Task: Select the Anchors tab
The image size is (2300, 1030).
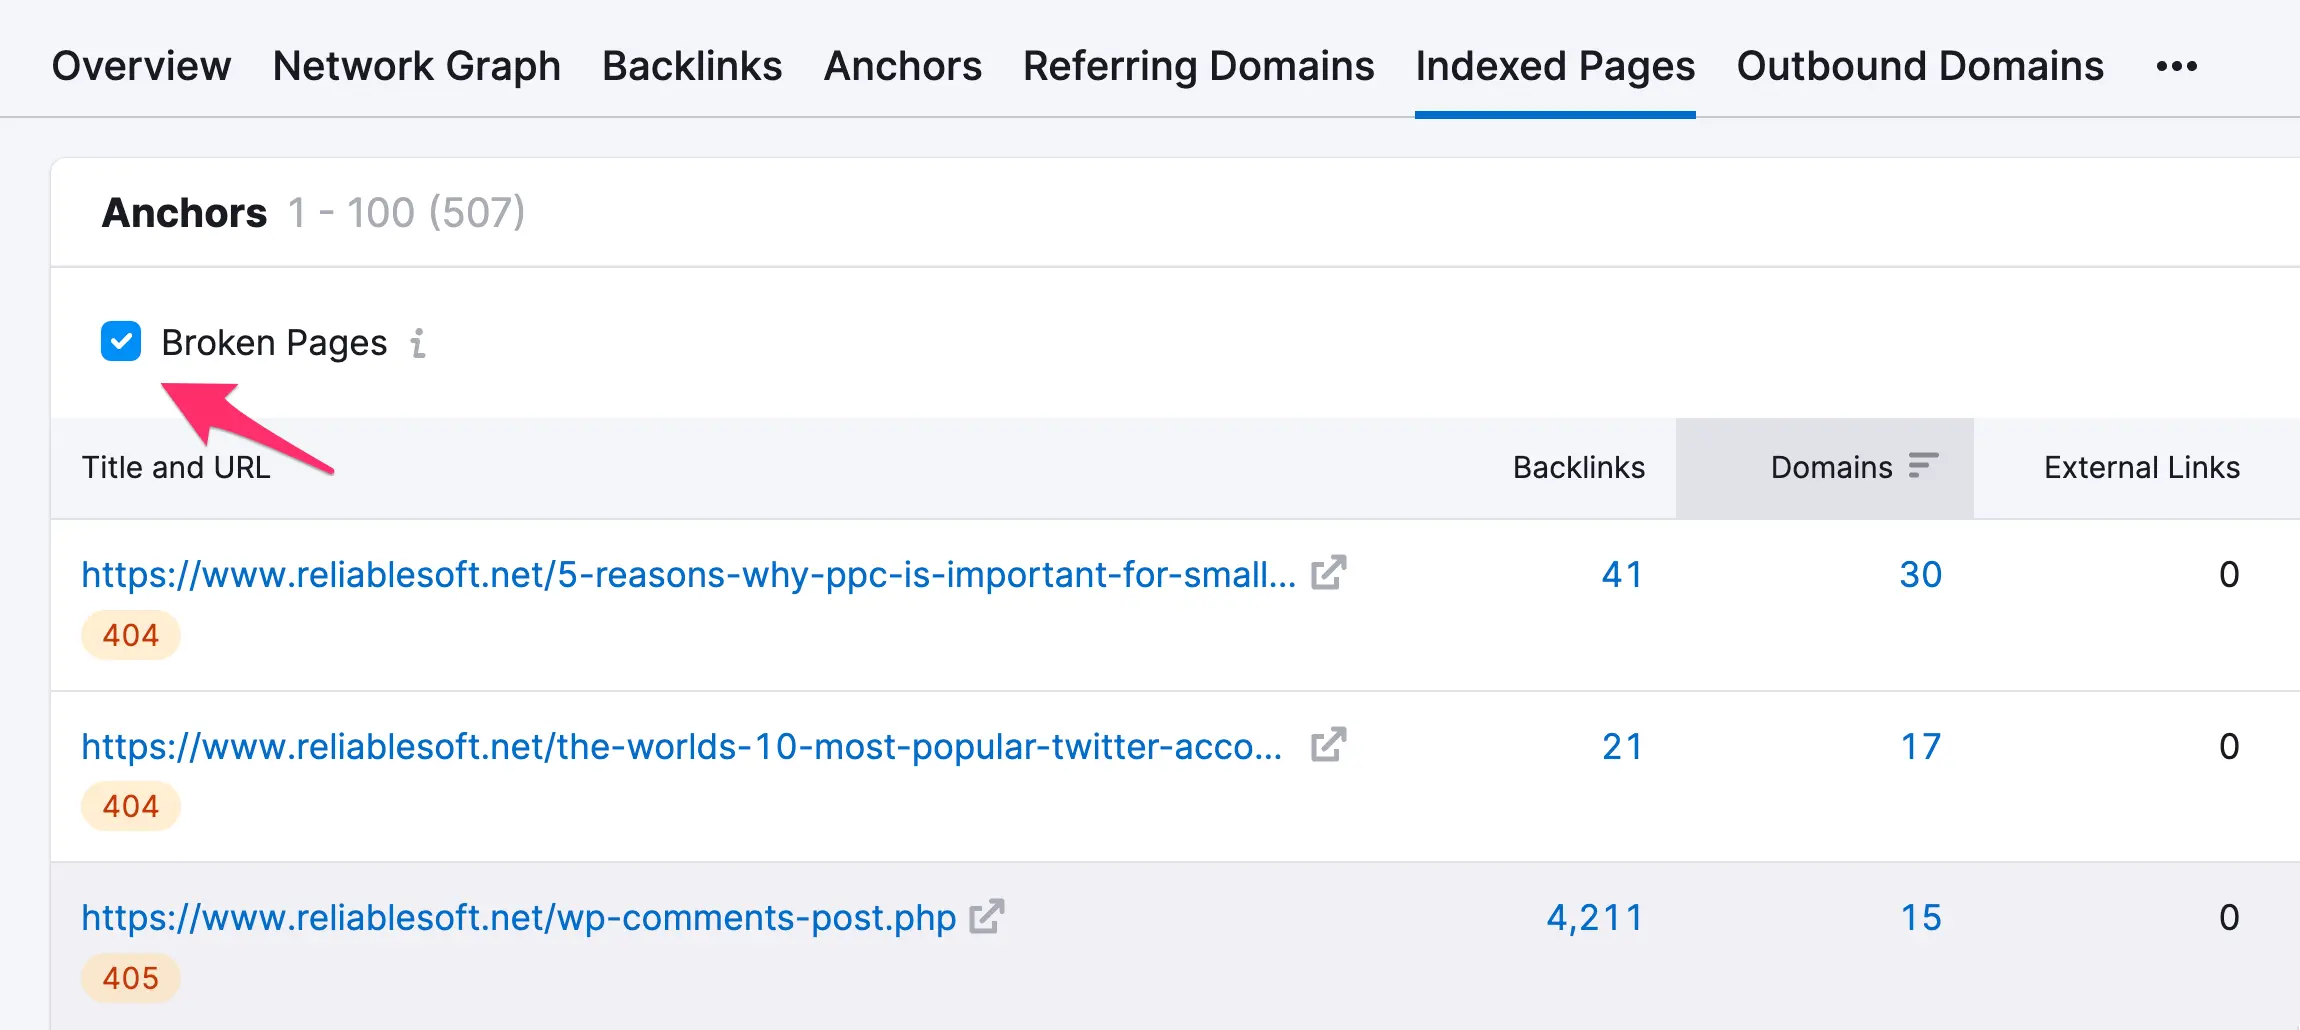Action: tap(902, 66)
